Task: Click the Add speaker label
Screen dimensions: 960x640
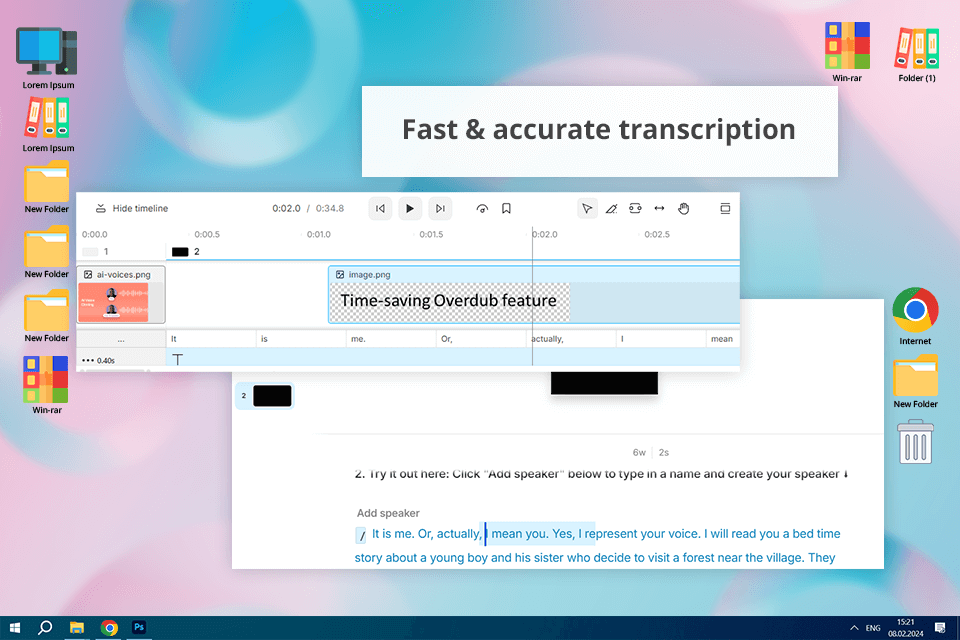Action: click(388, 513)
